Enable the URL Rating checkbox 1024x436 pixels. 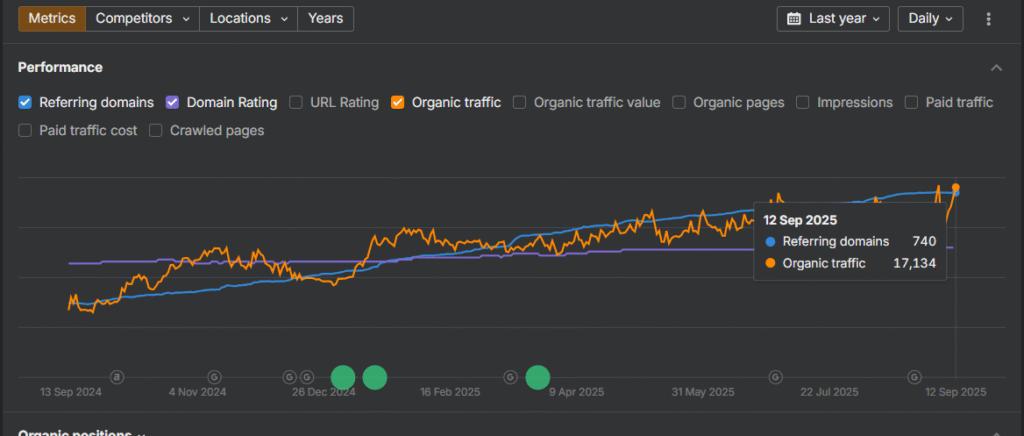pos(296,102)
